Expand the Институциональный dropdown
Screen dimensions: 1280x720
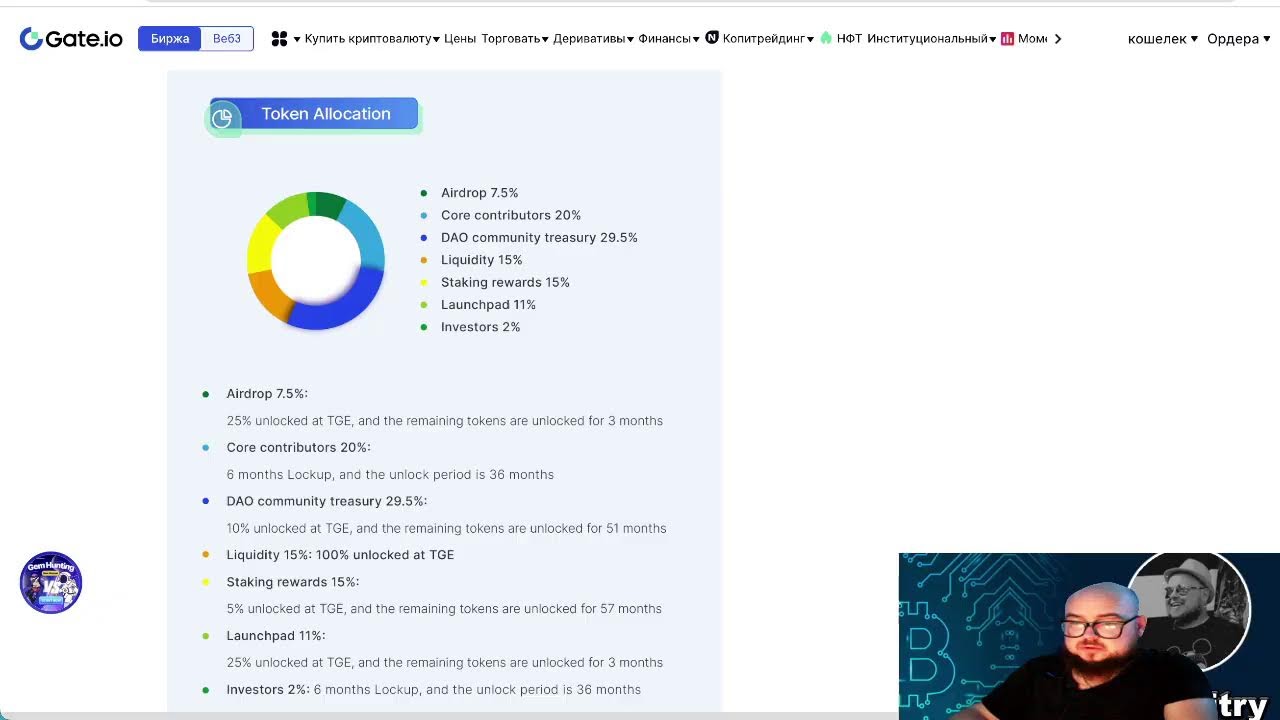pyautogui.click(x=932, y=39)
